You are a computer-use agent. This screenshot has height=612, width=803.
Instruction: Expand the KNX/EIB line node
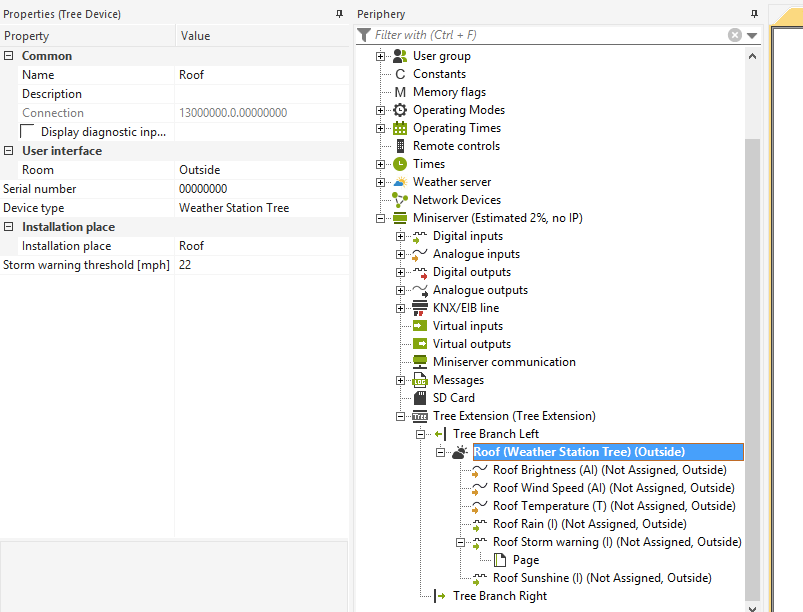tap(400, 308)
